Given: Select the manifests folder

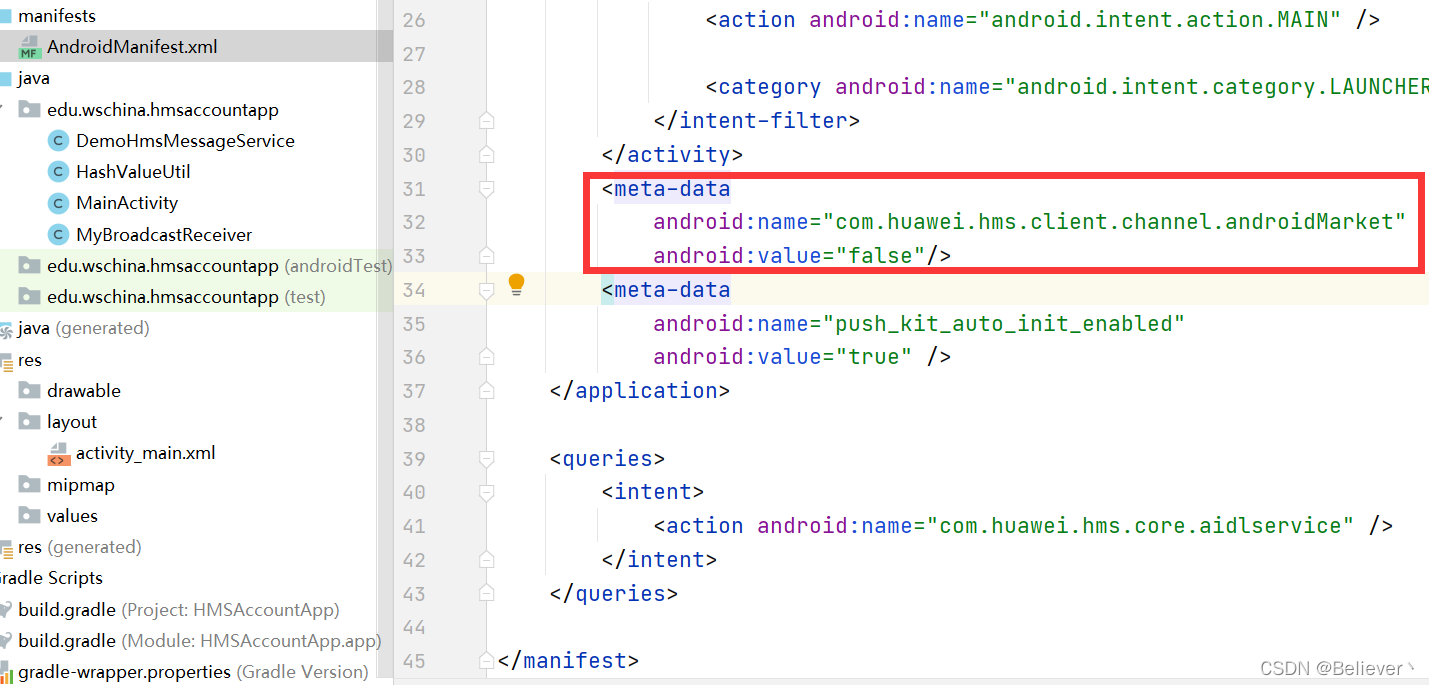Looking at the screenshot, I should click(57, 16).
